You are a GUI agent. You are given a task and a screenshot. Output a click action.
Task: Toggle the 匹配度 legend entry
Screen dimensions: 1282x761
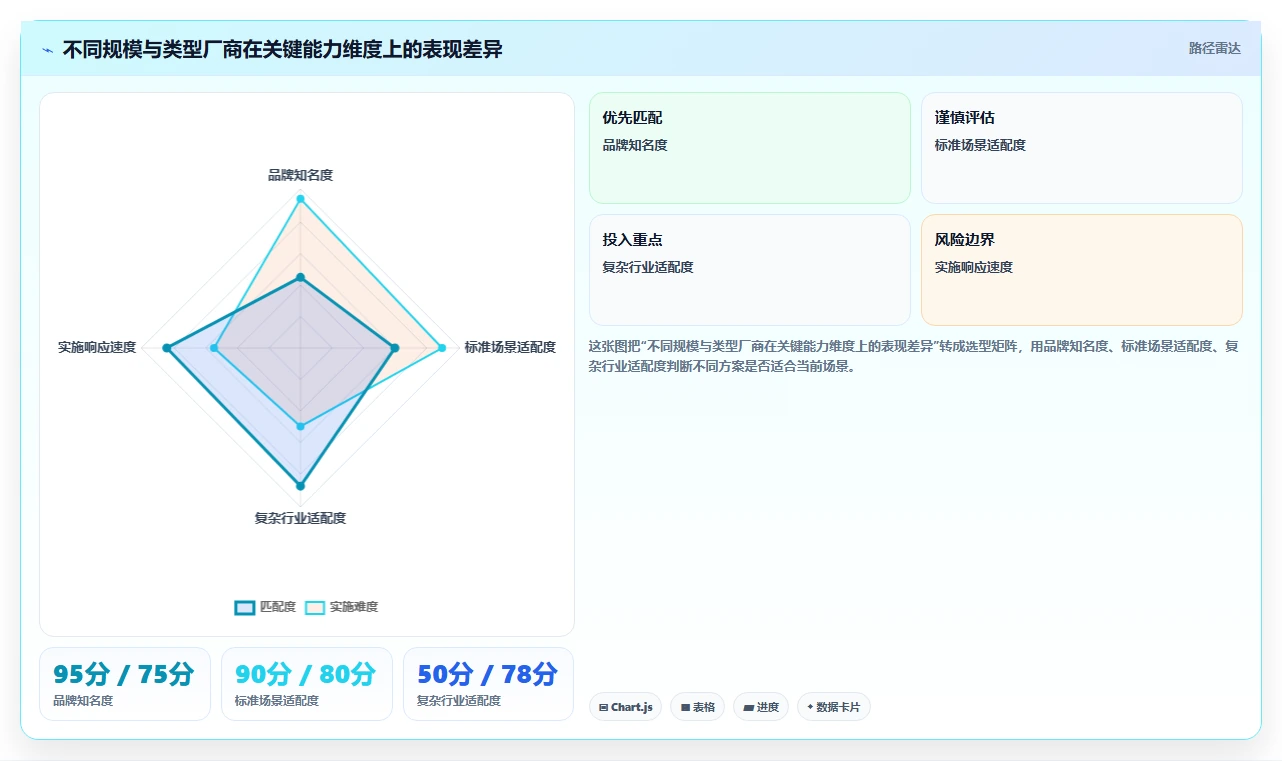[x=265, y=607]
